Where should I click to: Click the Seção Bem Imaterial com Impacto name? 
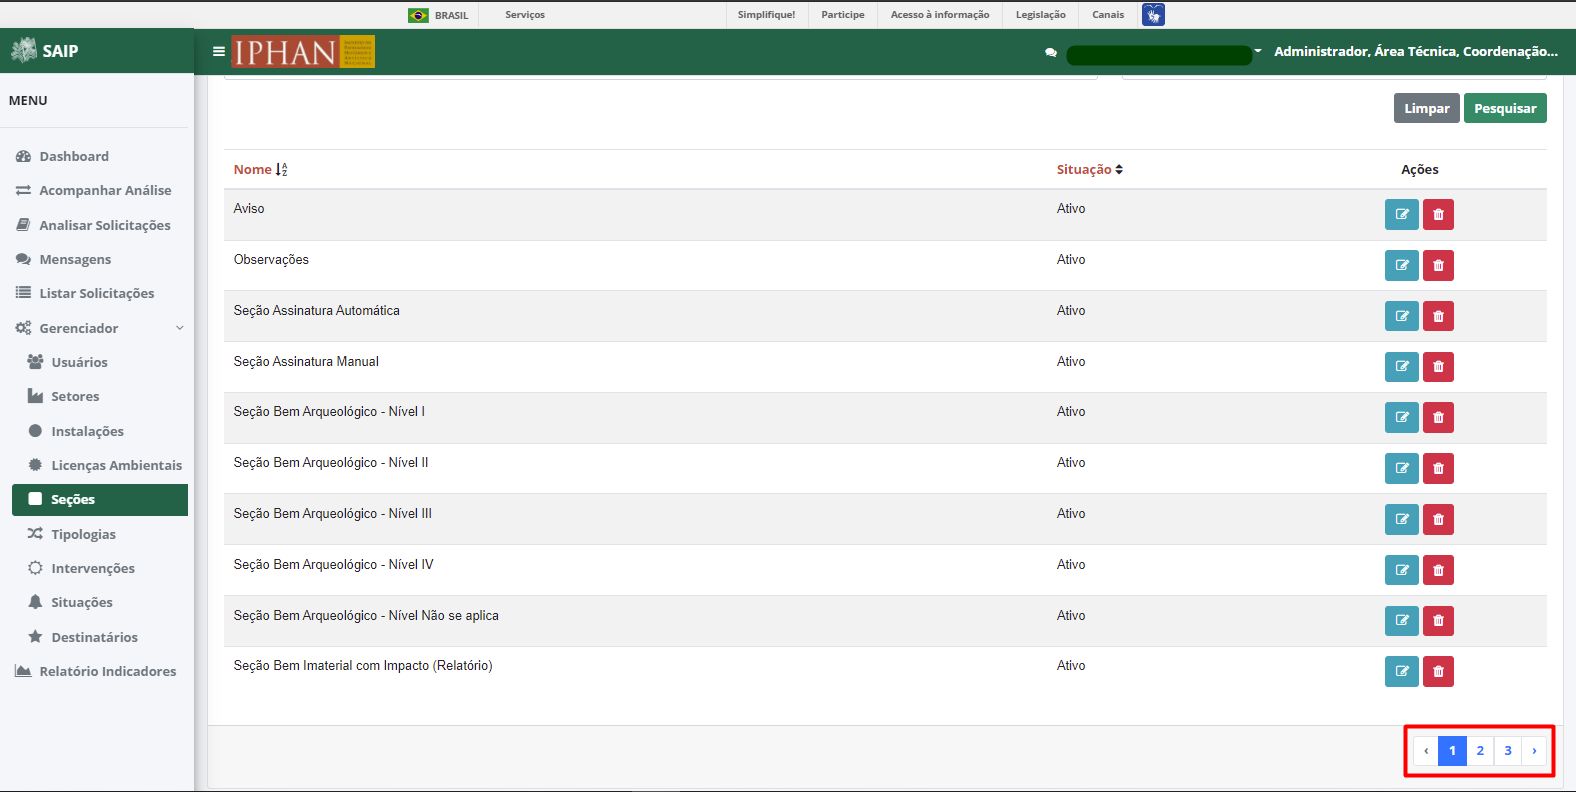pyautogui.click(x=363, y=665)
